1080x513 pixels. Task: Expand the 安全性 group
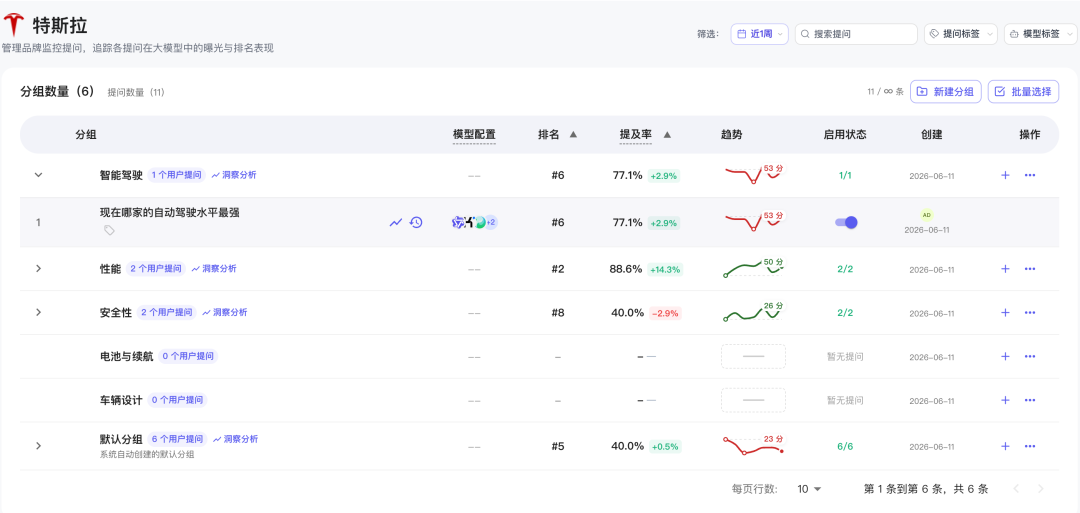(x=39, y=313)
